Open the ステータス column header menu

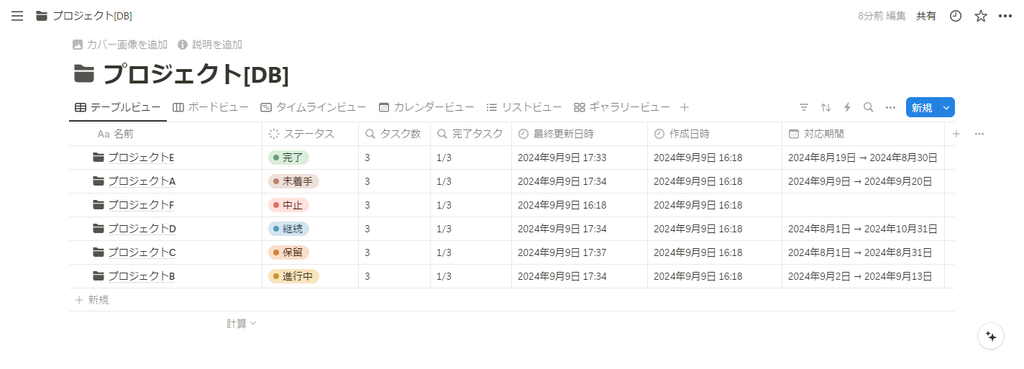tap(310, 134)
